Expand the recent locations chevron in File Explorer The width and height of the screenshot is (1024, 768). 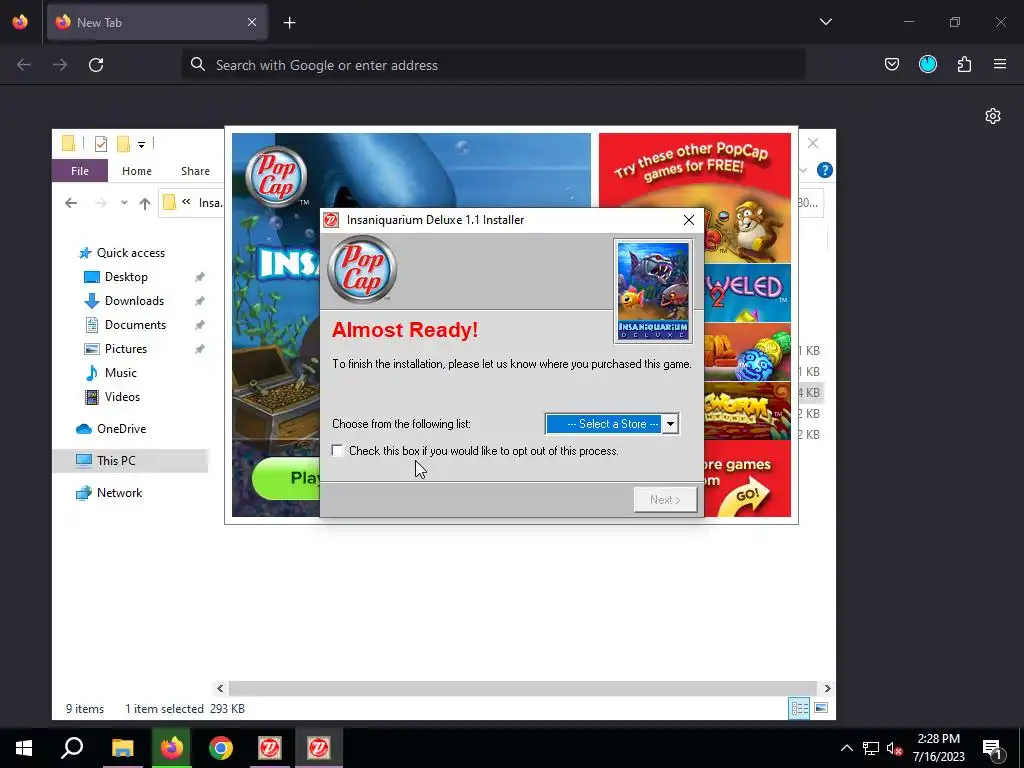pyautogui.click(x=124, y=203)
